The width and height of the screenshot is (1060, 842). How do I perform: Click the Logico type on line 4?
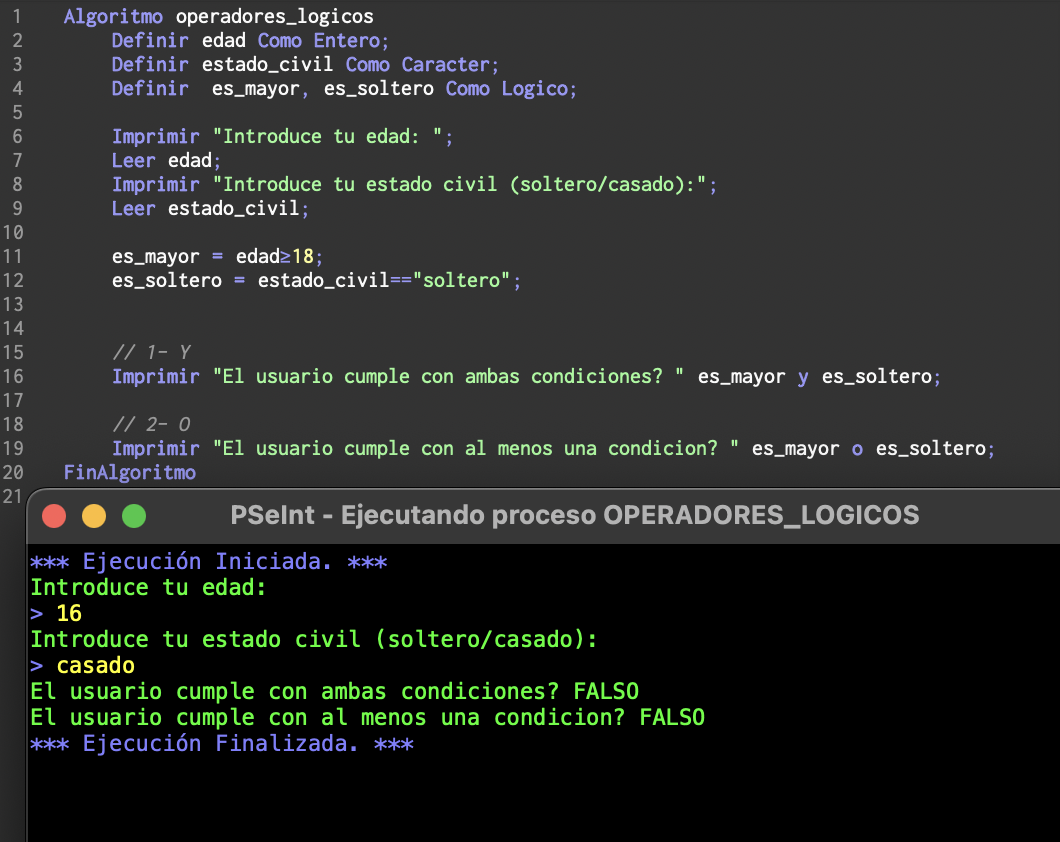[536, 88]
